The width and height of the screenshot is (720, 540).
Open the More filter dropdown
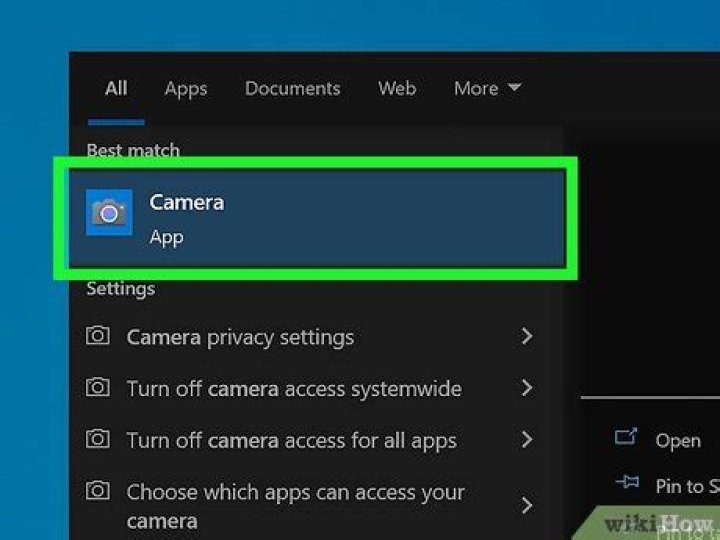487,88
